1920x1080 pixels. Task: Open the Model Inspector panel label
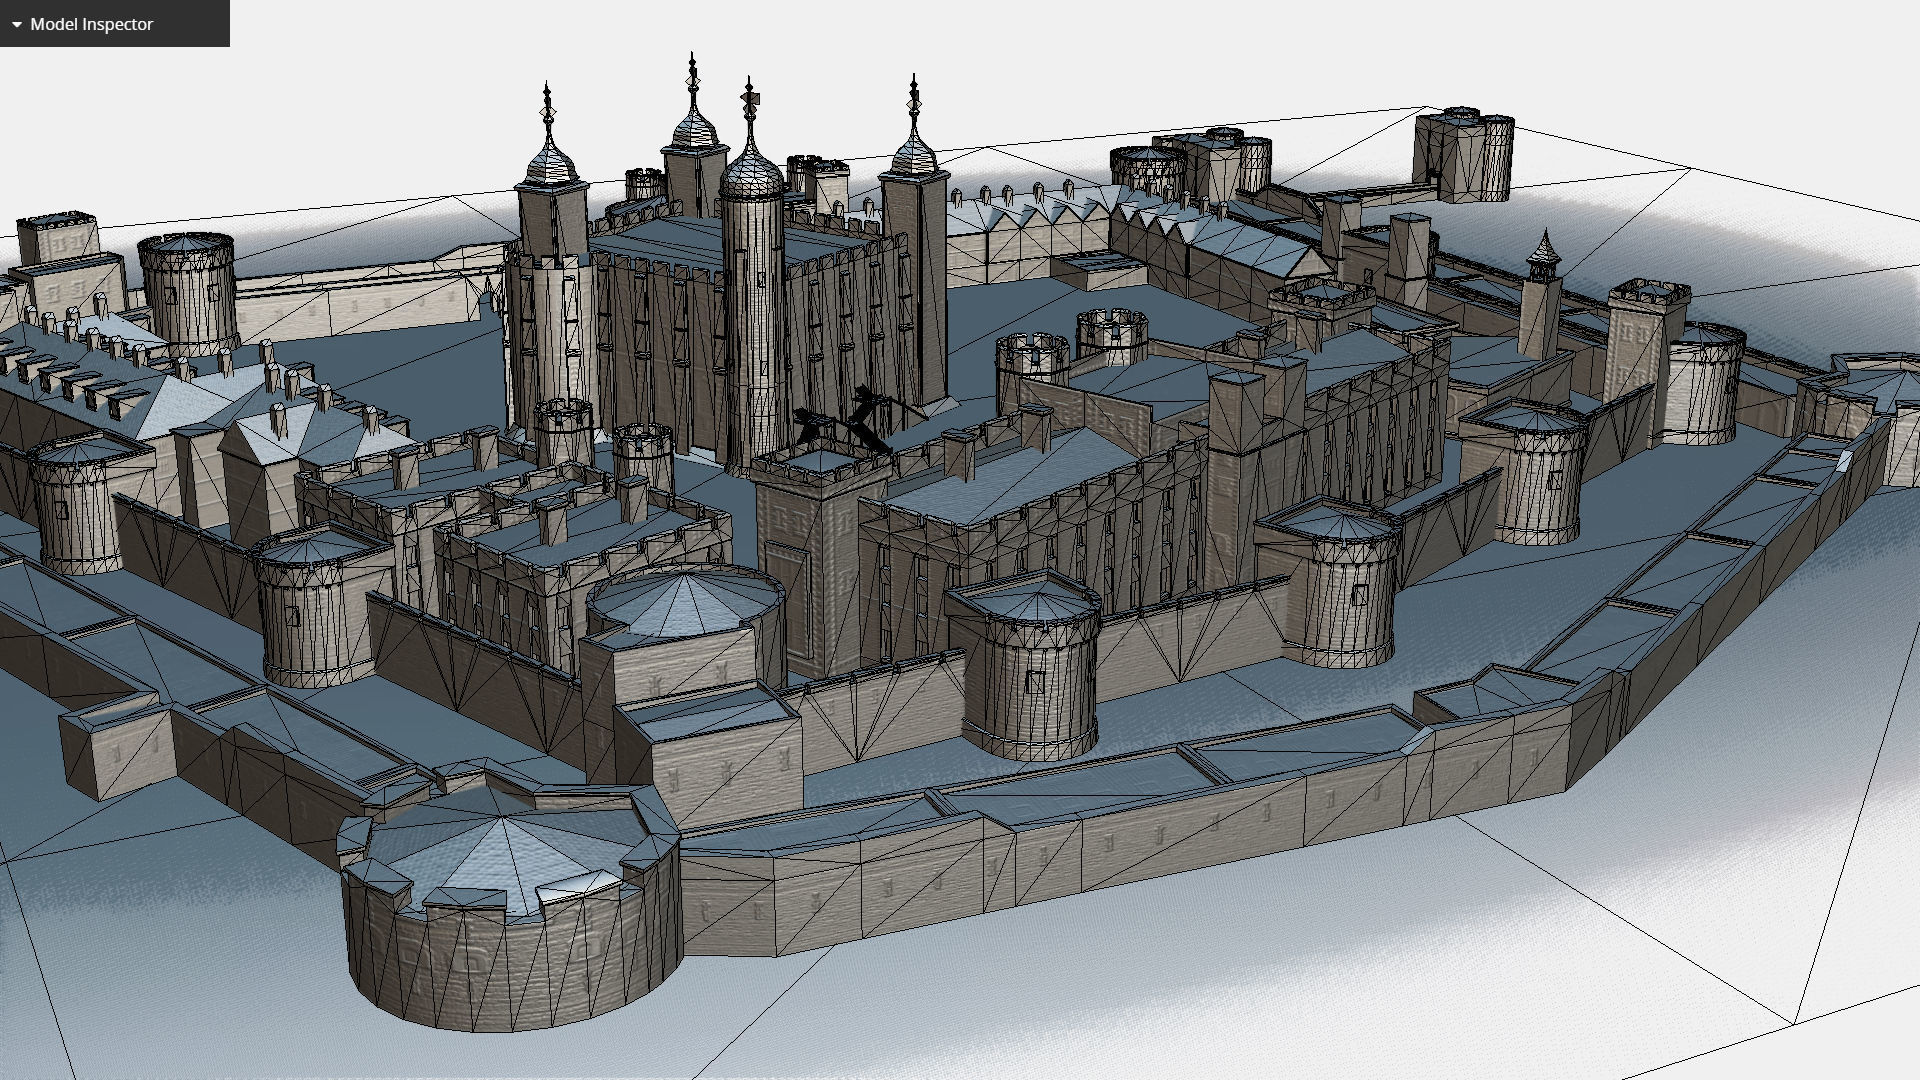pyautogui.click(x=92, y=24)
